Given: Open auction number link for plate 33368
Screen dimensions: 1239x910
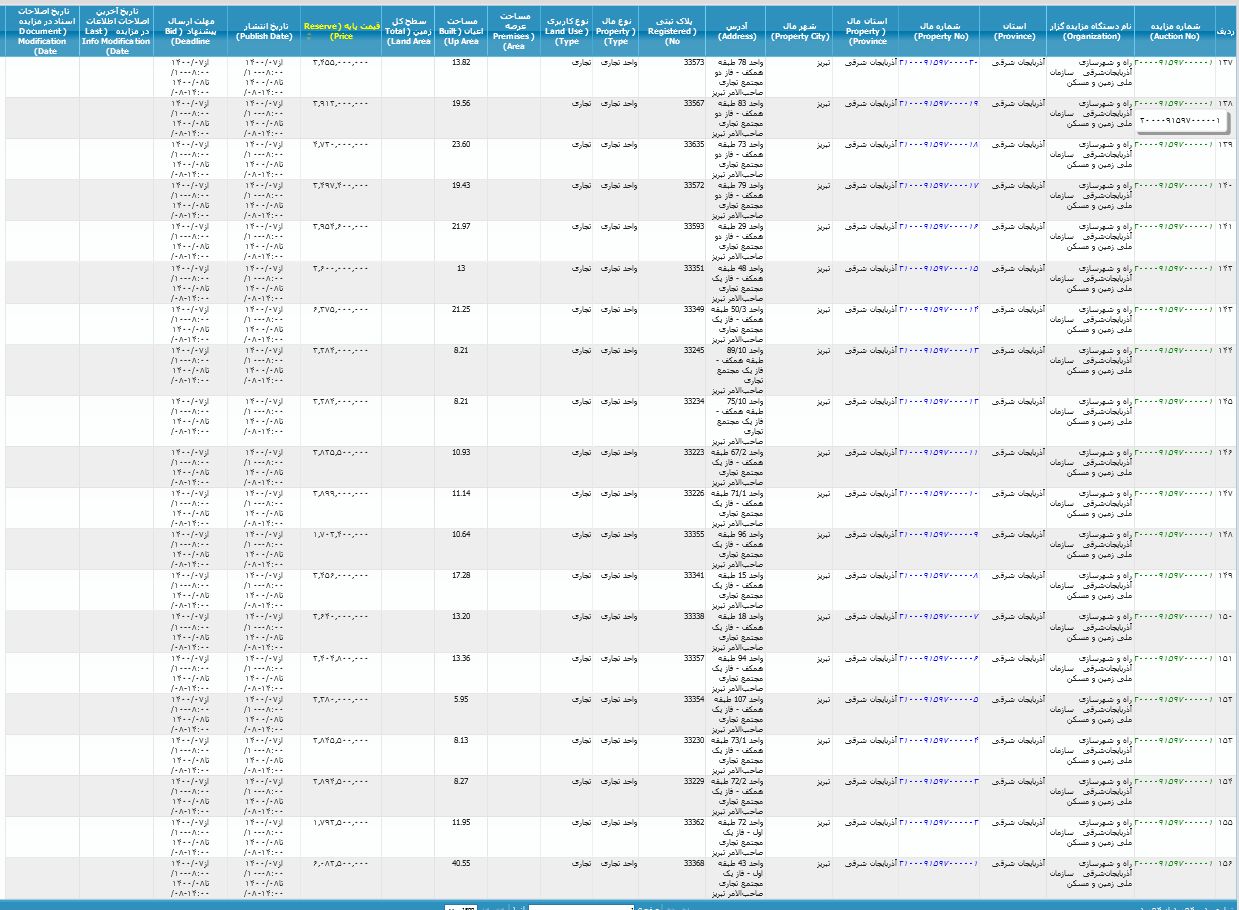Looking at the screenshot, I should (x=1174, y=862).
